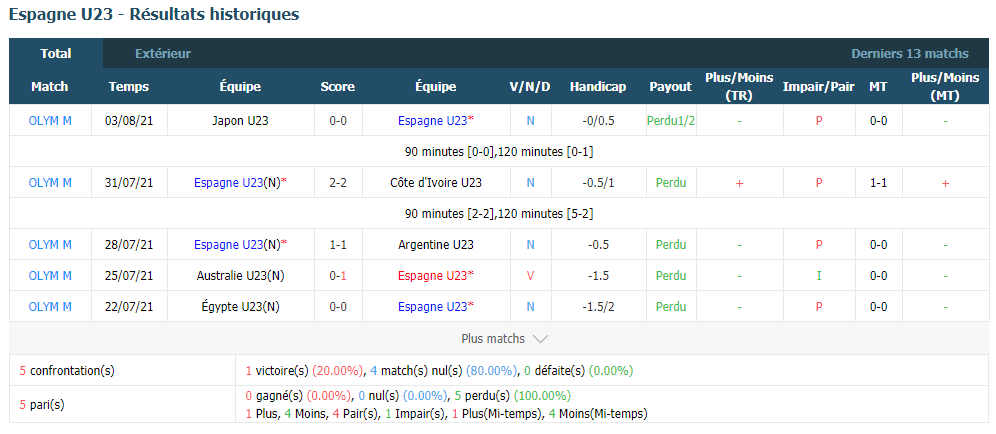Select the Australie U23(N) team name
Image resolution: width=996 pixels, height=434 pixels.
coord(240,275)
